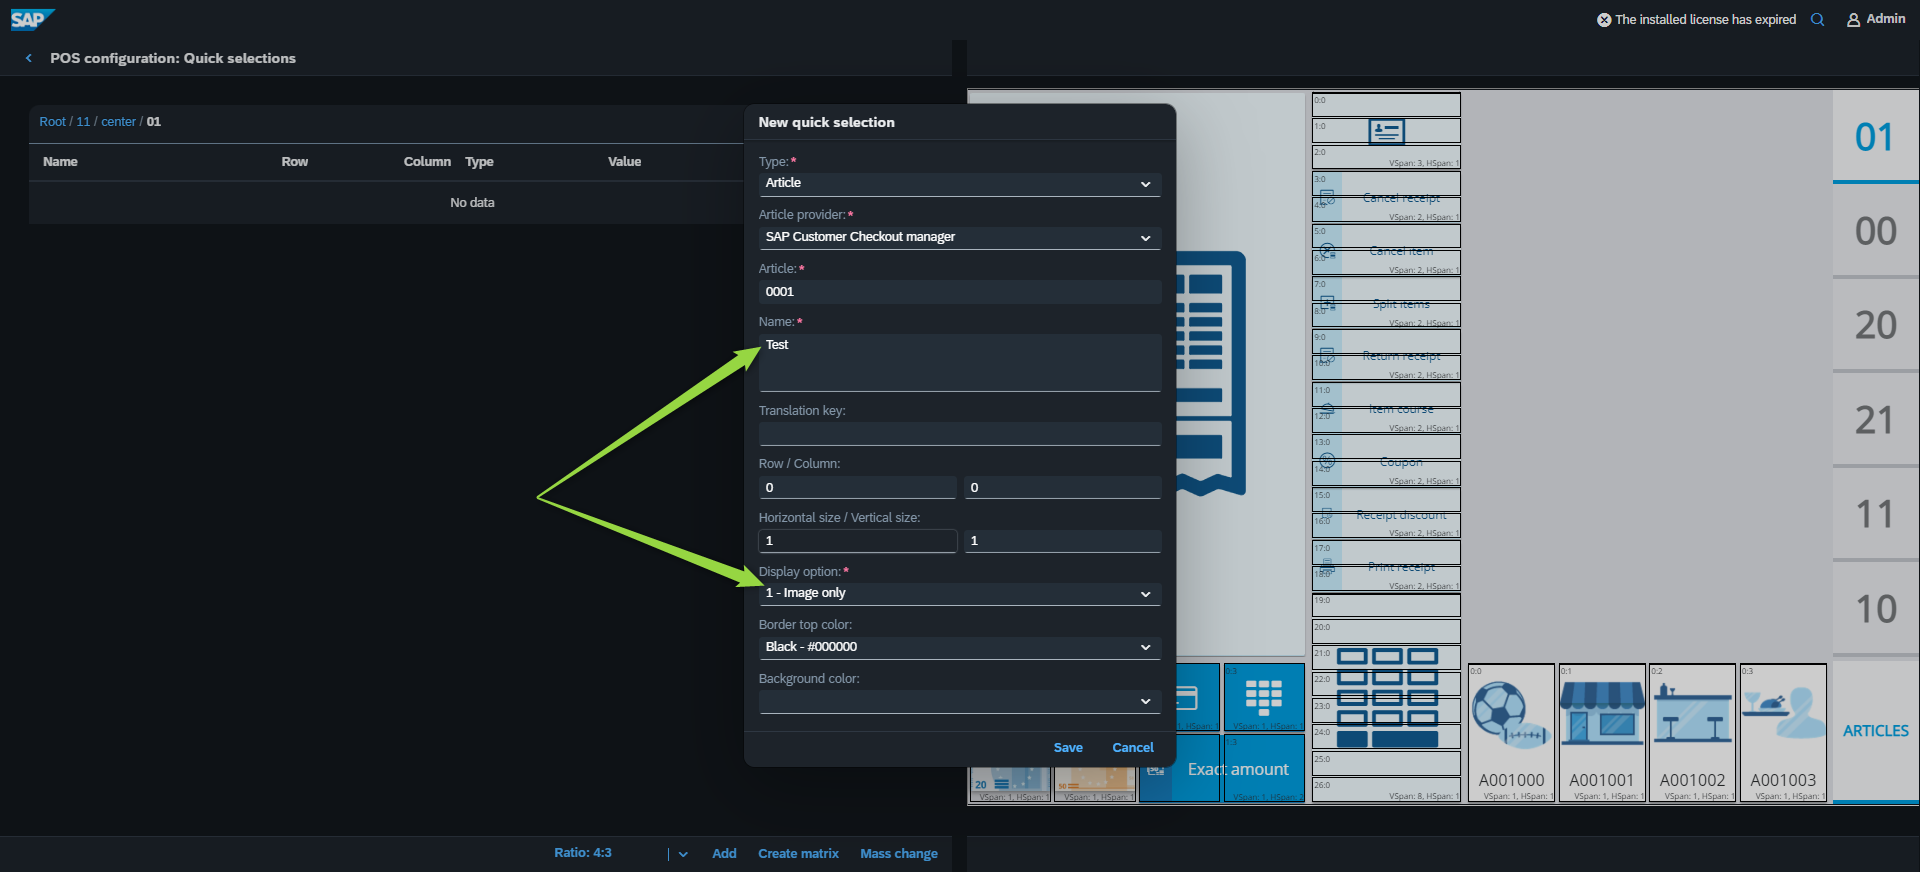
Task: Open the Display option dropdown
Action: (959, 594)
